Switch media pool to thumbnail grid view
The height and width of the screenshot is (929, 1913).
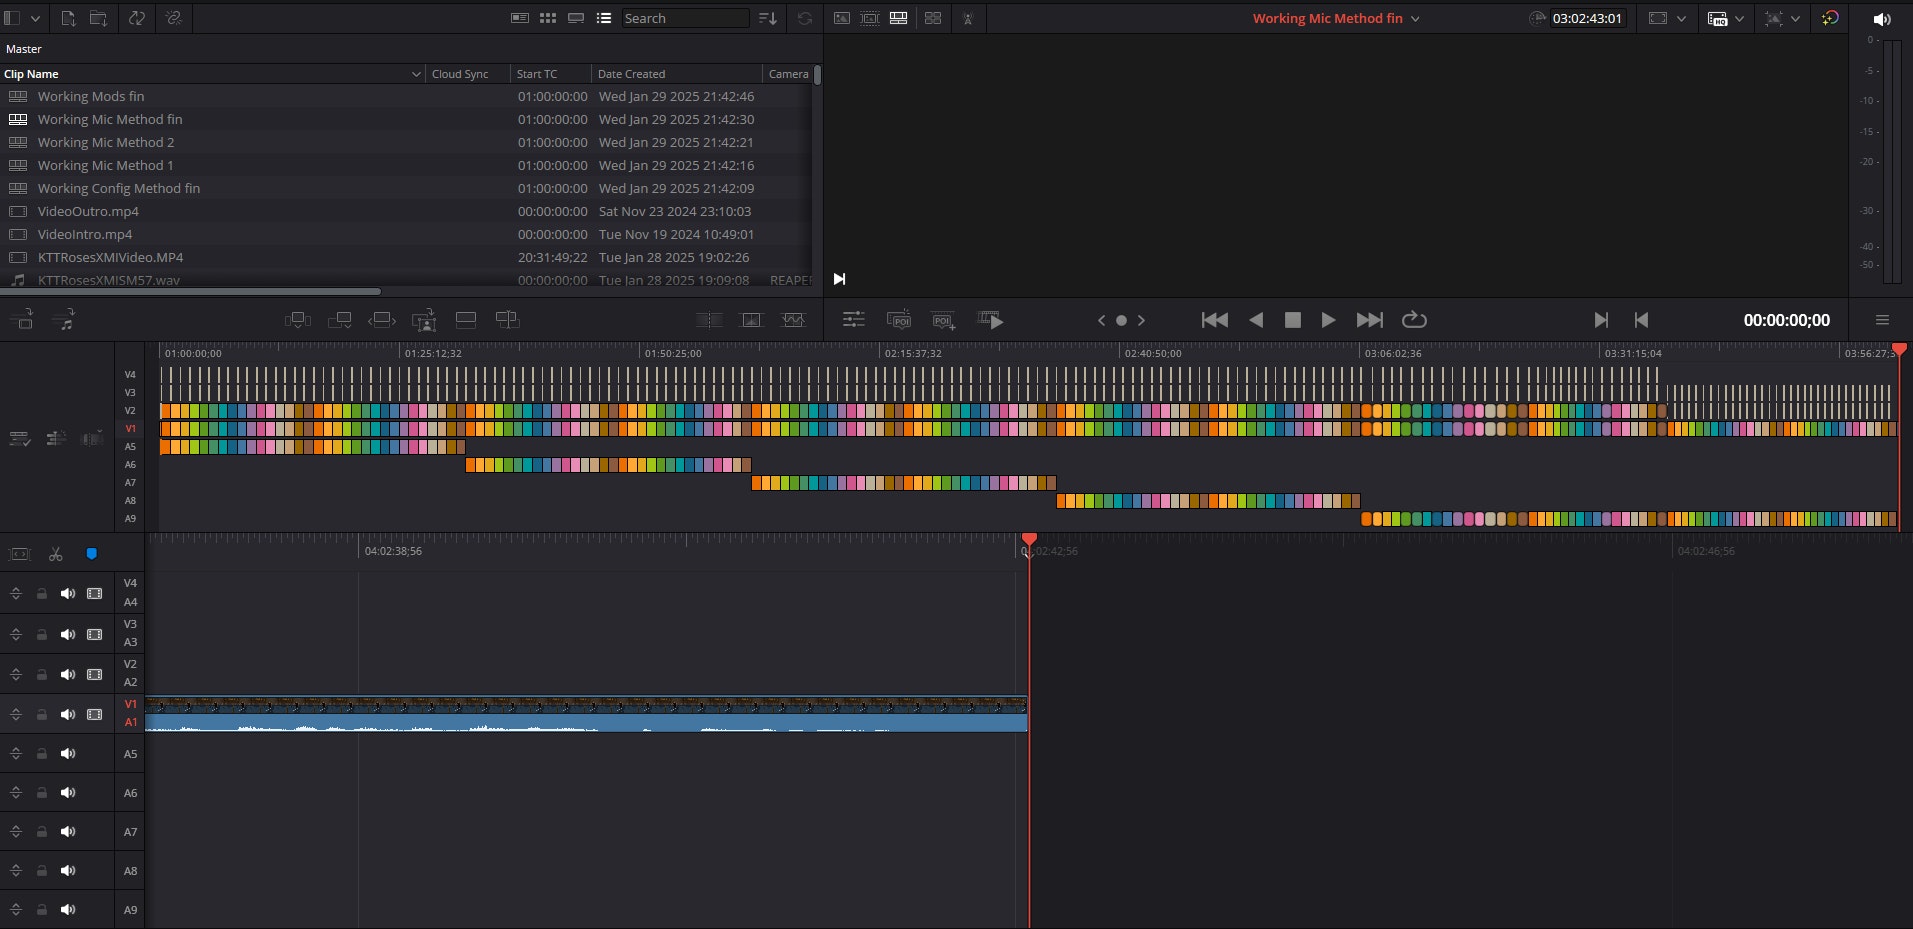click(548, 18)
